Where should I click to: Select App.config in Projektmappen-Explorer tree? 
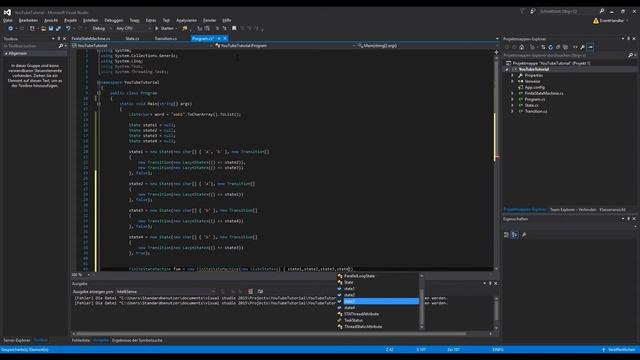point(535,87)
